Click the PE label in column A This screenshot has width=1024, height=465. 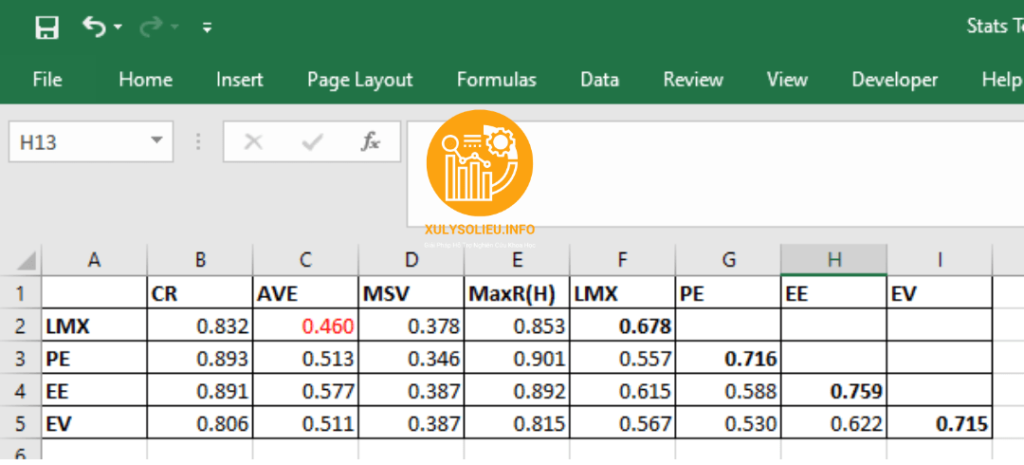(x=95, y=359)
